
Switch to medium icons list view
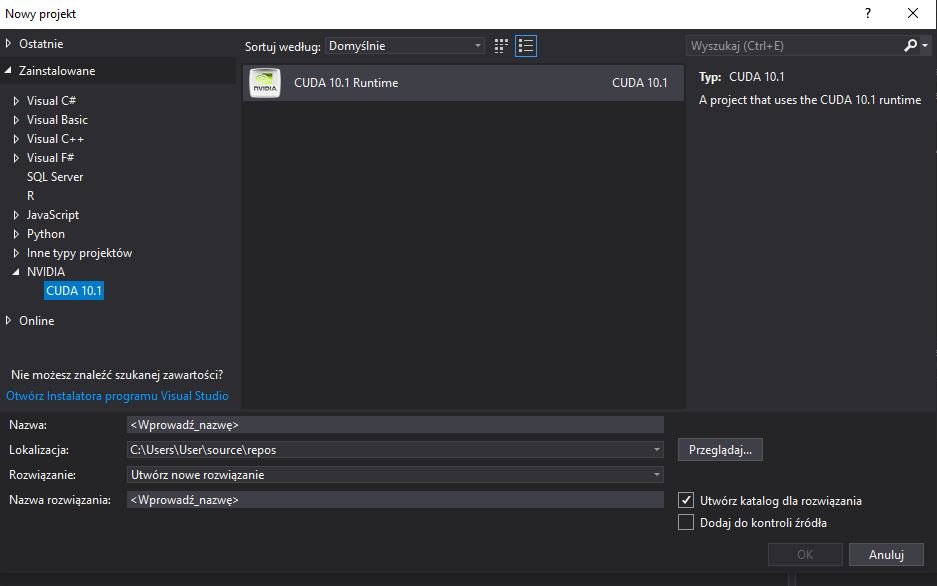click(526, 46)
